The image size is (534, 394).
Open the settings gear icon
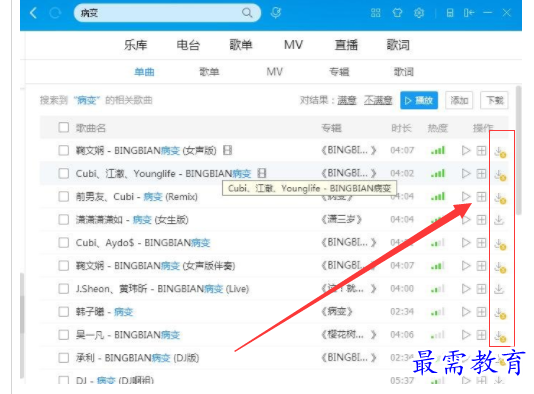(419, 13)
